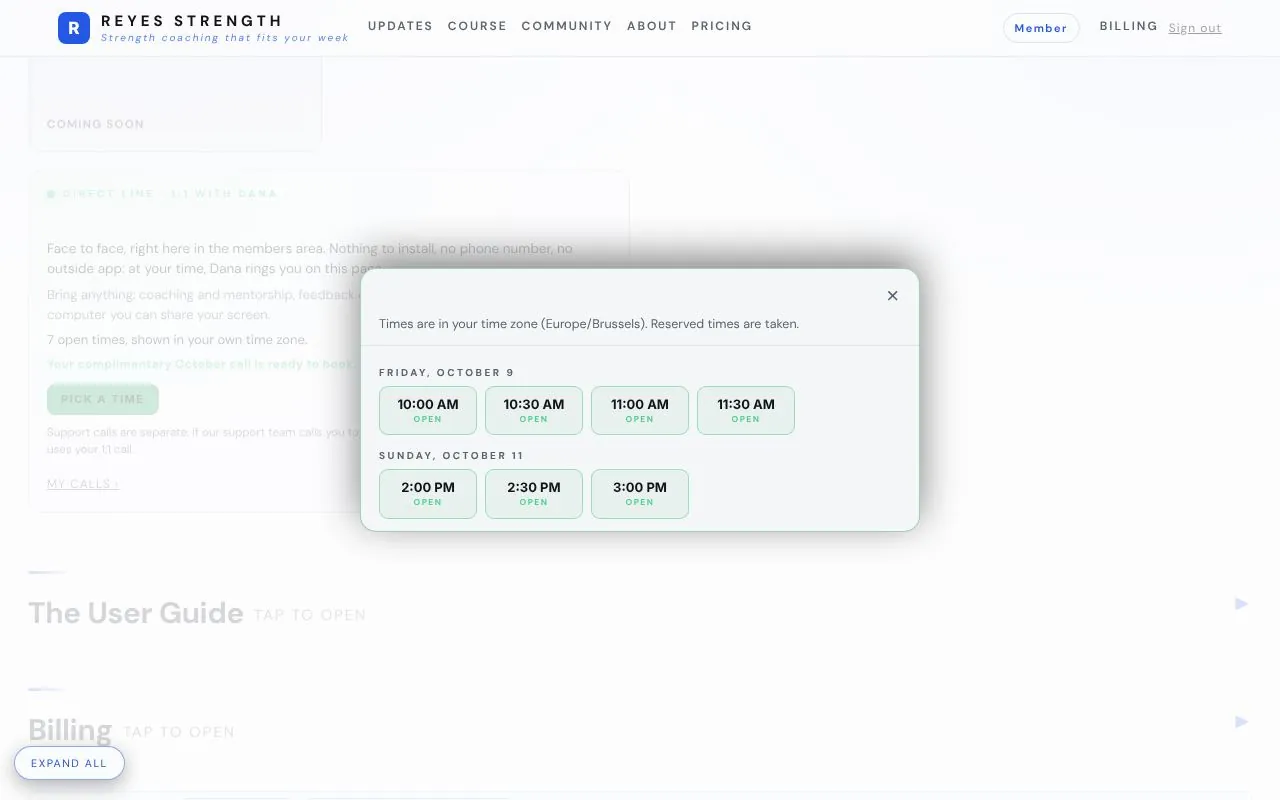1280x800 pixels.
Task: Click the Coming Soon label
Action: [96, 124]
